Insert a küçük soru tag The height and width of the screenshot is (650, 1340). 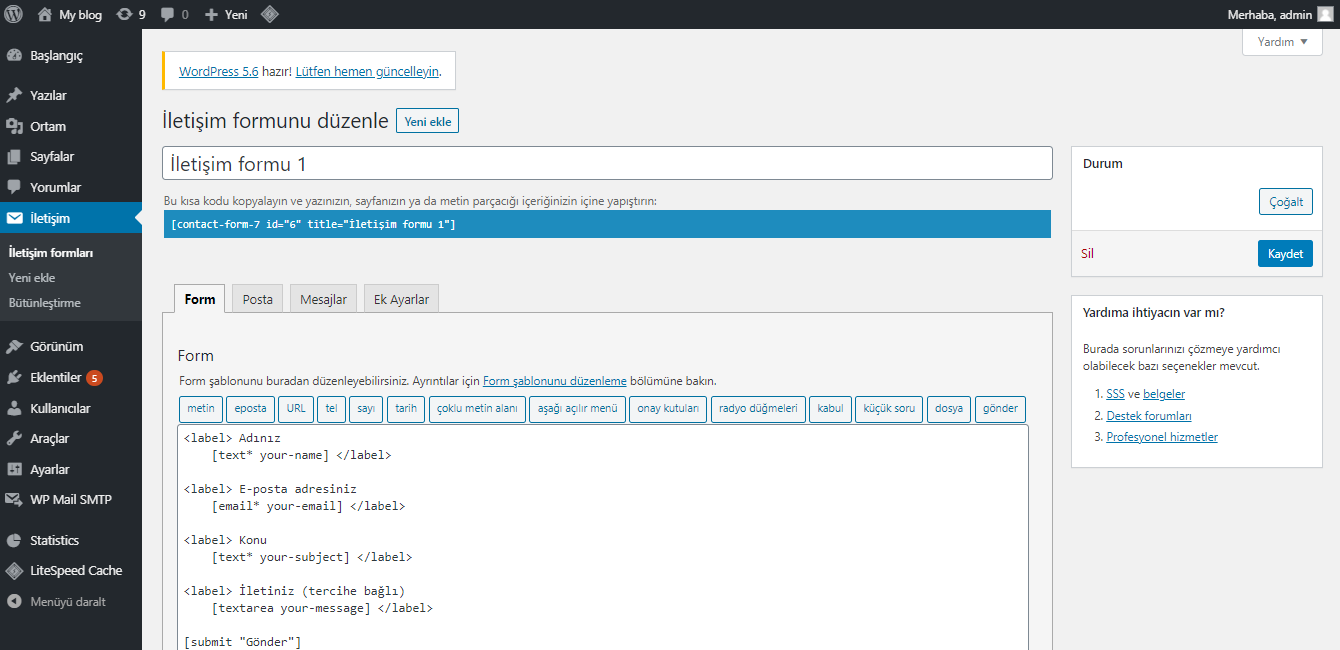tap(889, 409)
